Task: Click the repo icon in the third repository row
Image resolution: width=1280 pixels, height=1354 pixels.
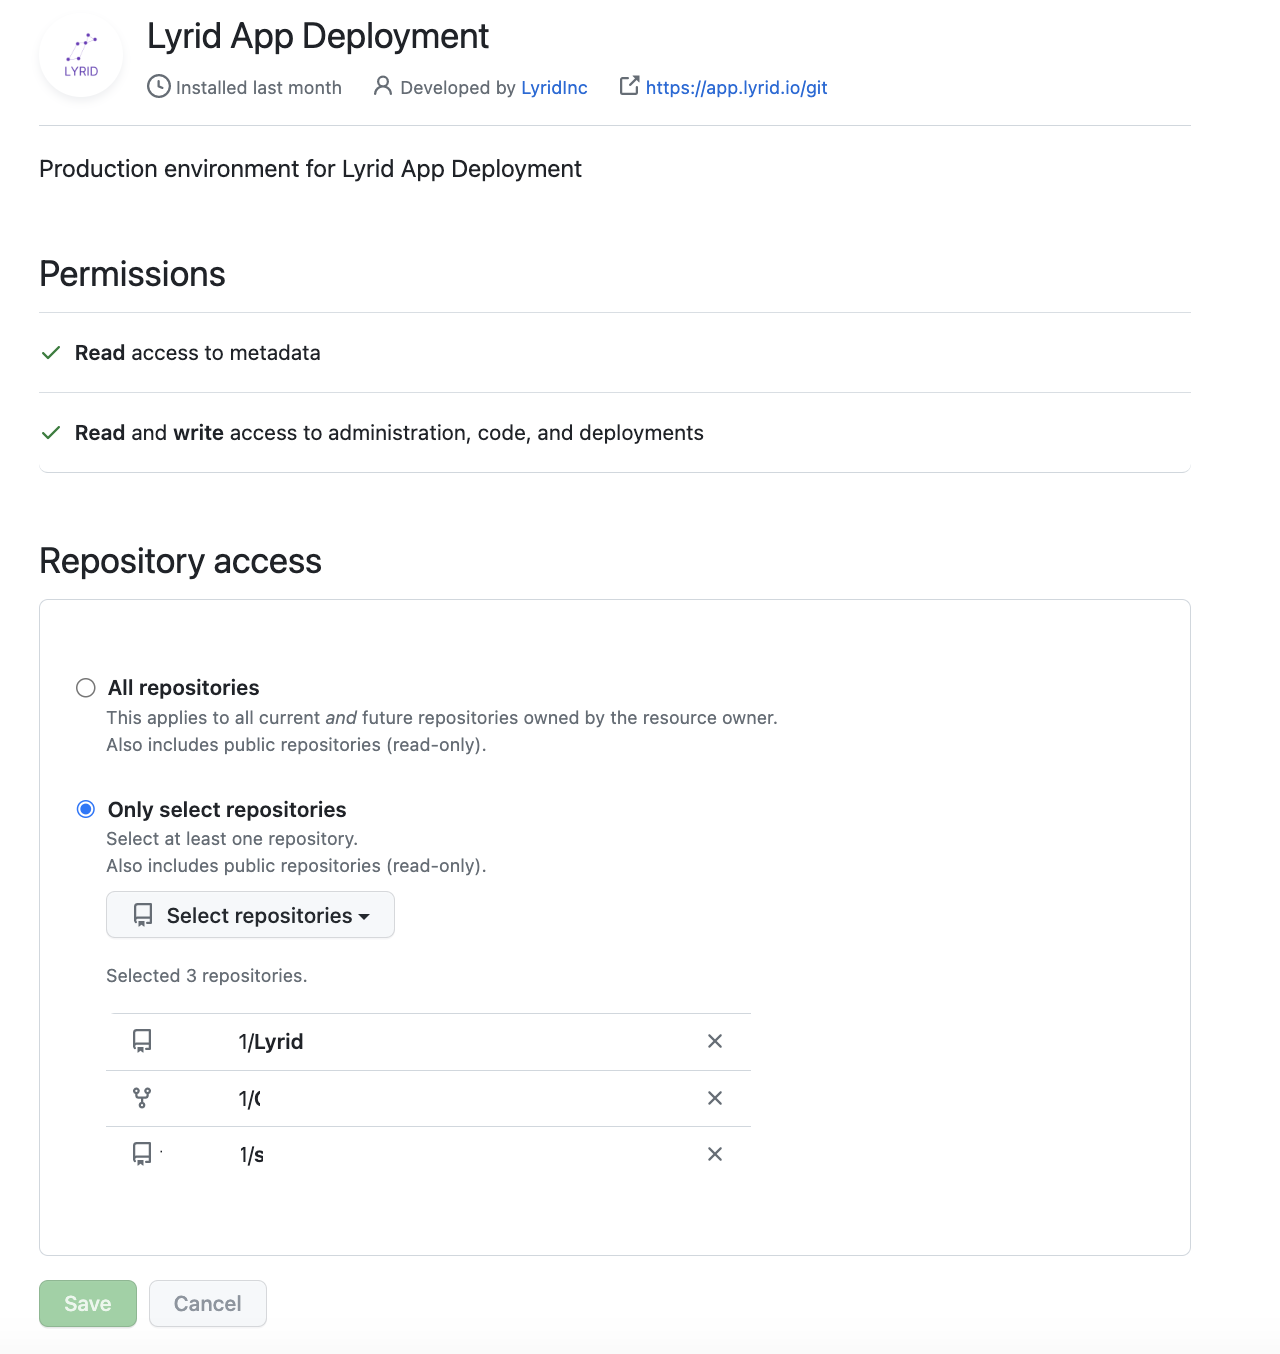Action: 142,1154
